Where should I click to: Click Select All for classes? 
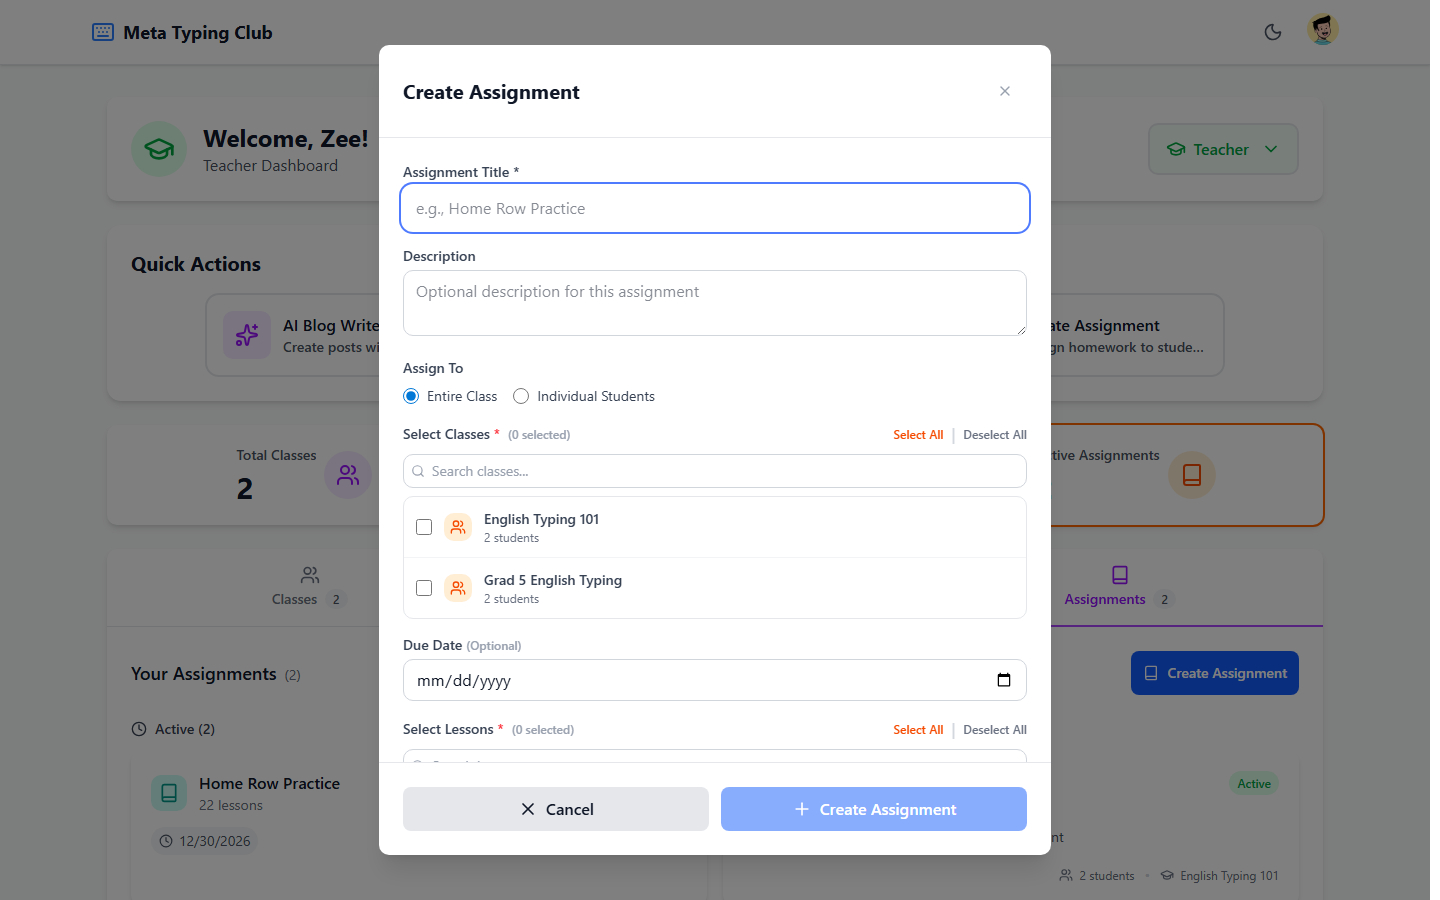918,435
